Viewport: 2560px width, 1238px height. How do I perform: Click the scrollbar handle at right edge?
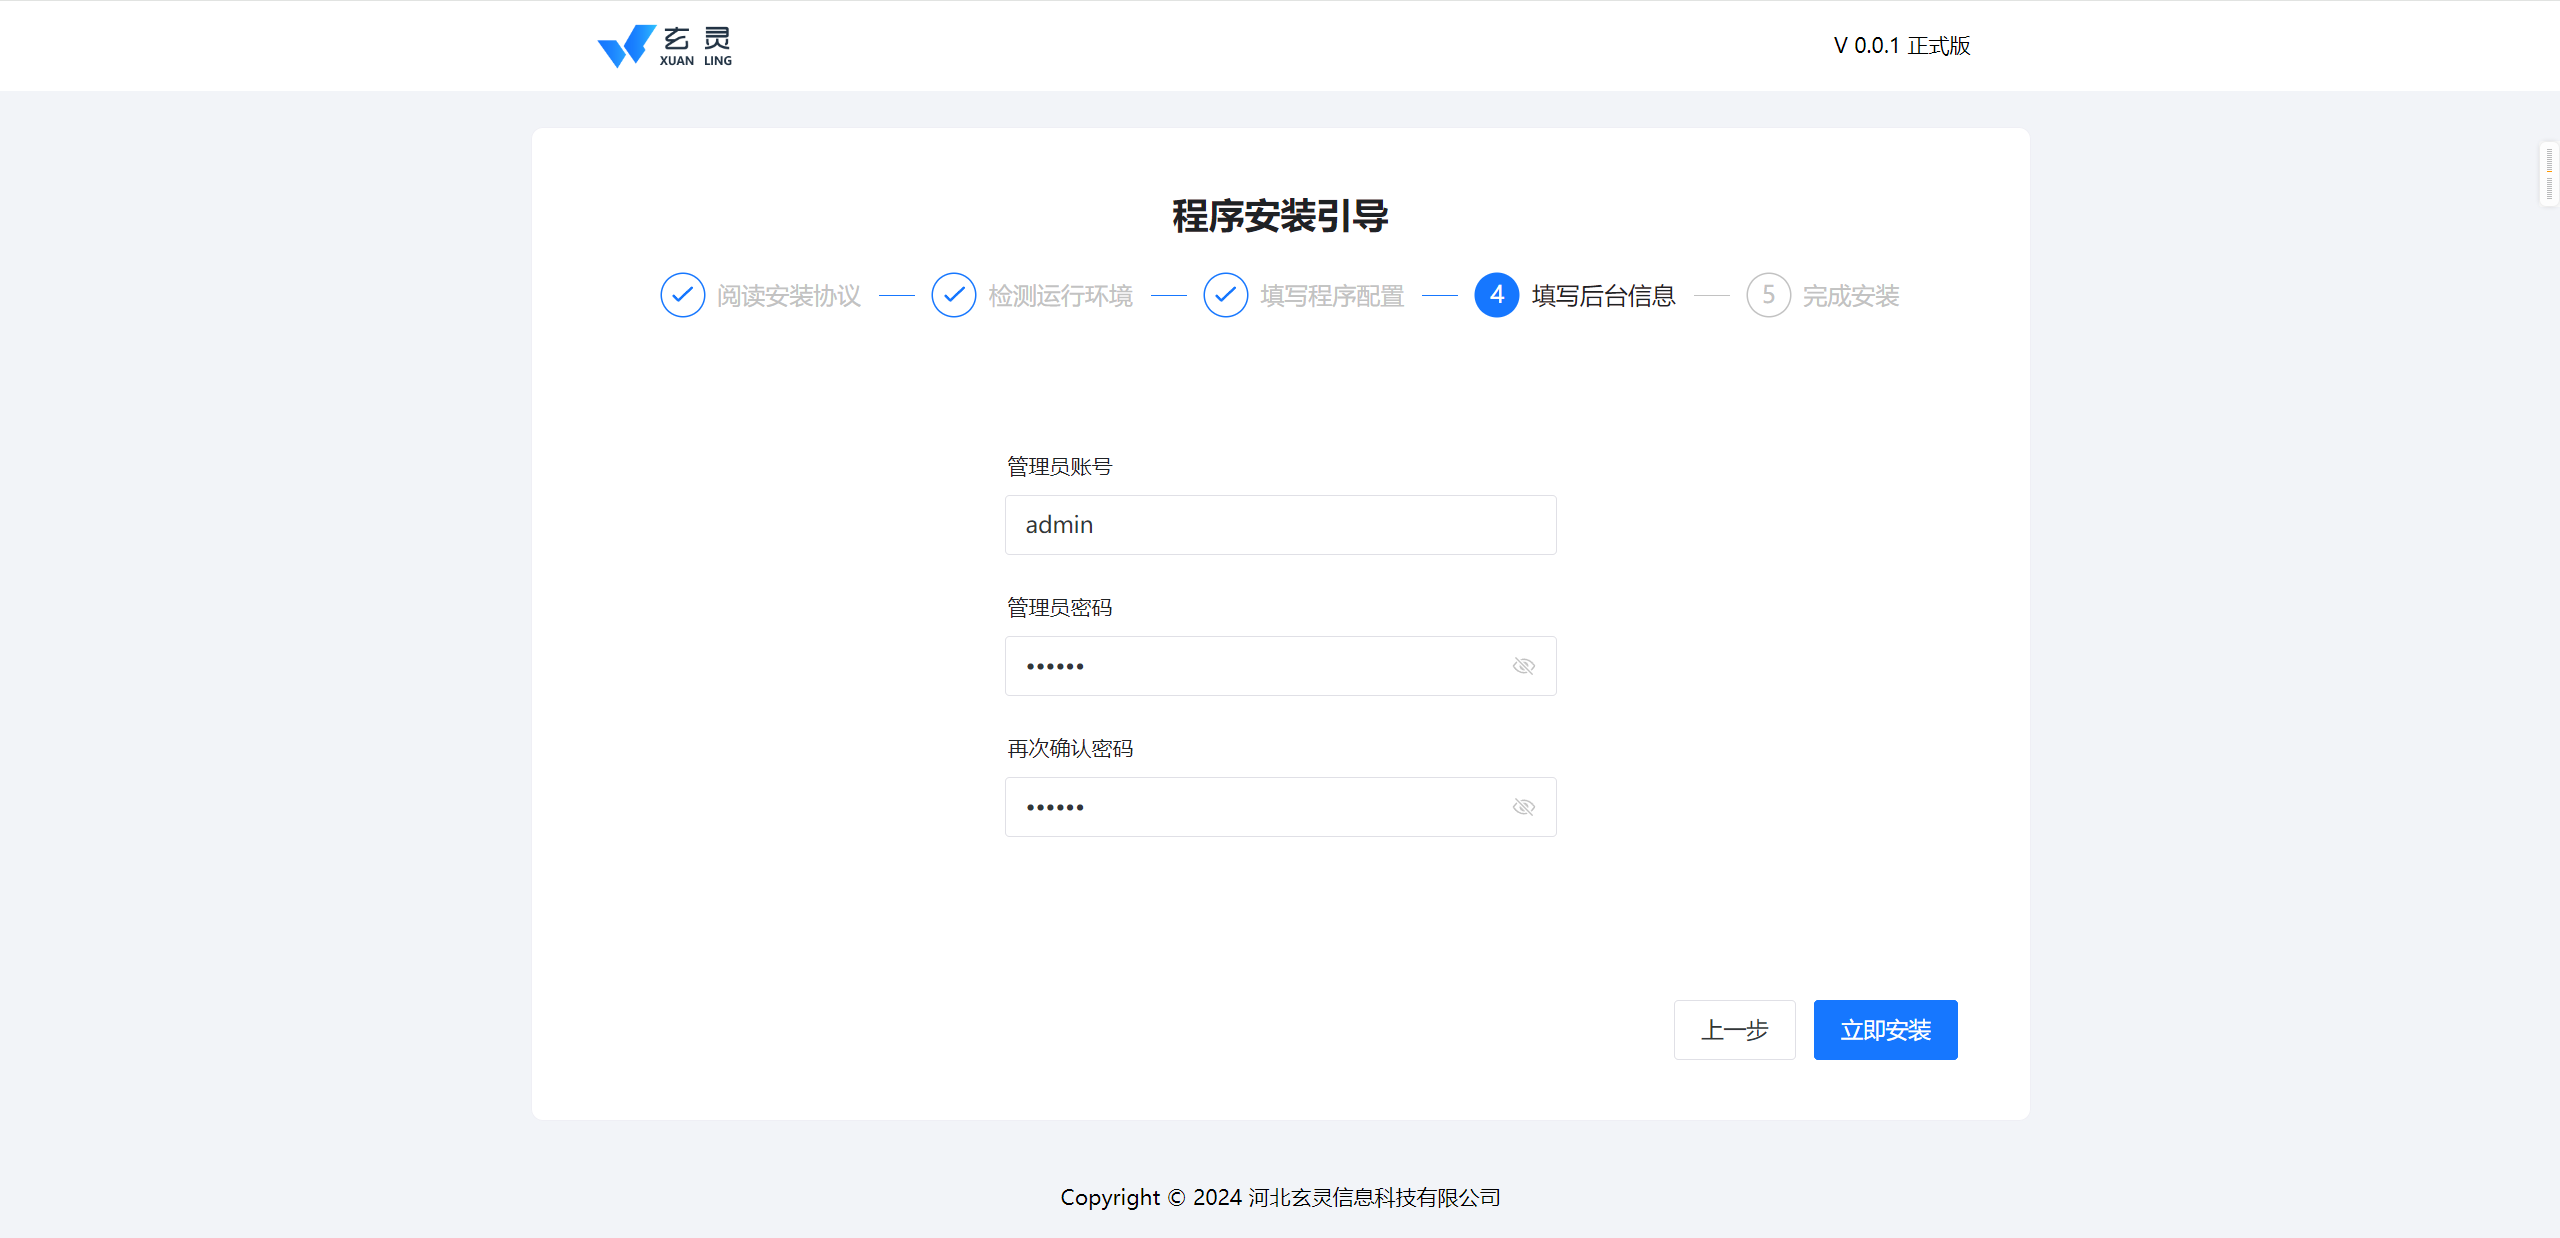coord(2549,174)
